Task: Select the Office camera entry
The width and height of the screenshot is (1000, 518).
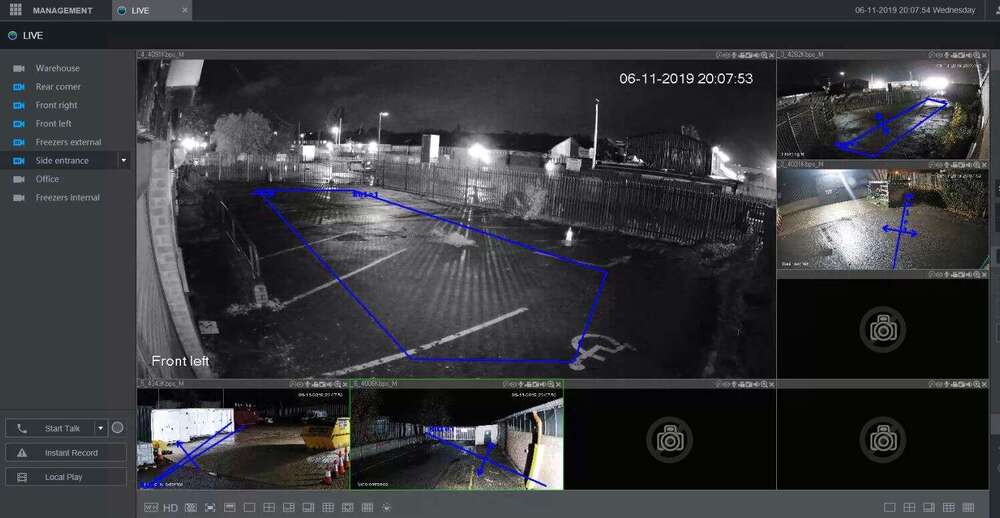Action: (x=47, y=179)
